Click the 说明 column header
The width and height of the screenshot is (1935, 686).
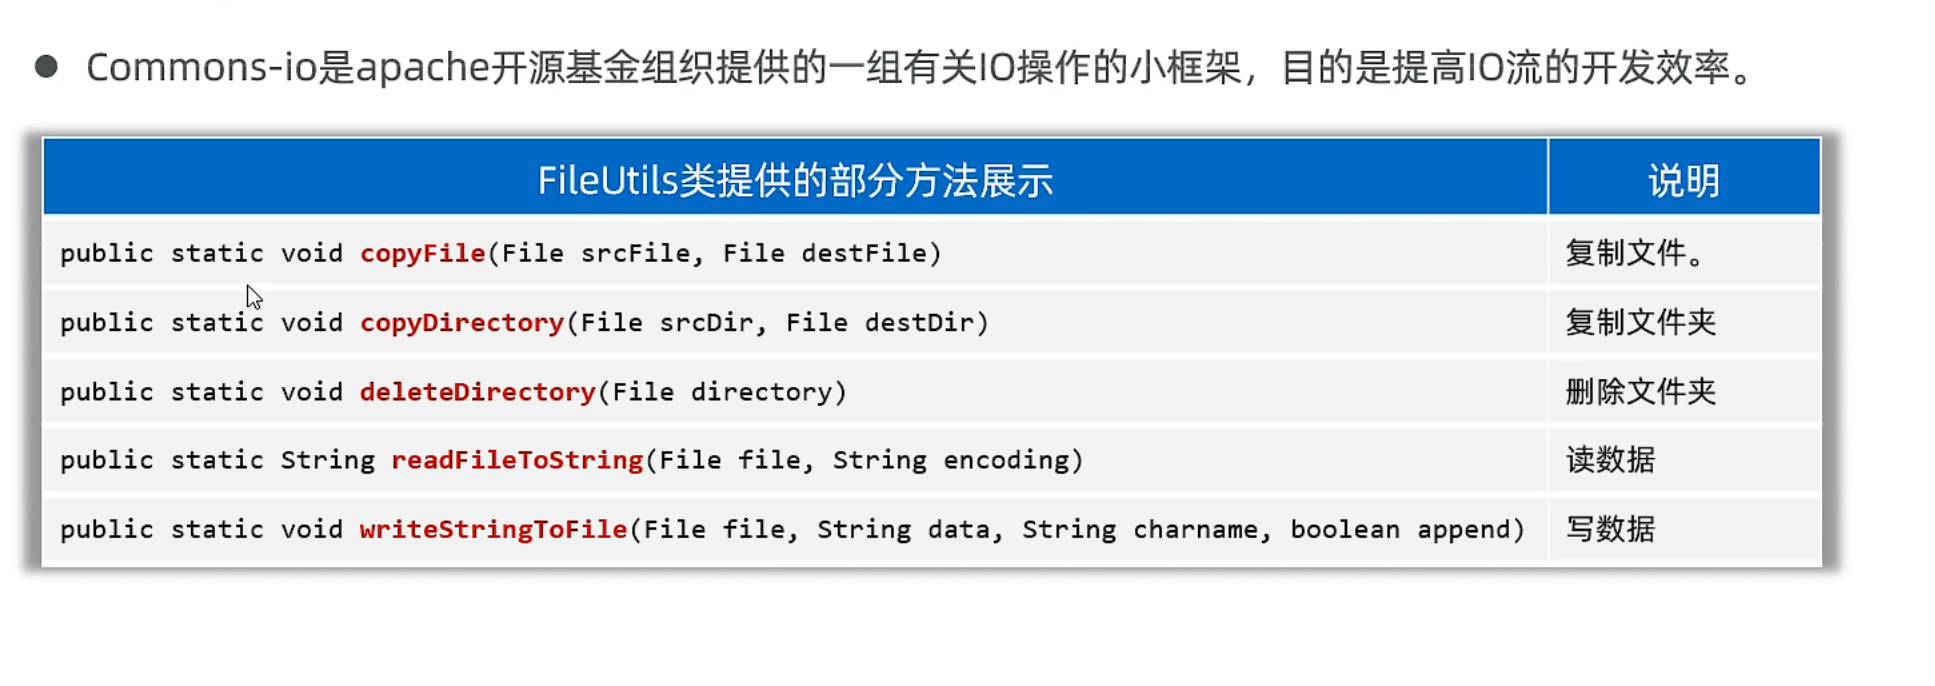click(x=1683, y=180)
